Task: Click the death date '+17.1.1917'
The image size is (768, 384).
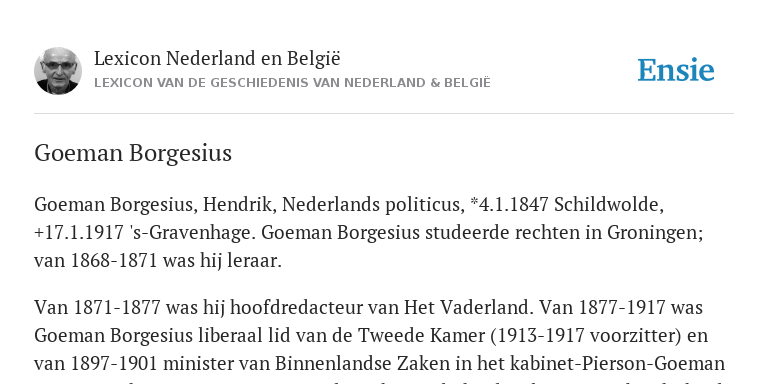Action: tap(79, 233)
